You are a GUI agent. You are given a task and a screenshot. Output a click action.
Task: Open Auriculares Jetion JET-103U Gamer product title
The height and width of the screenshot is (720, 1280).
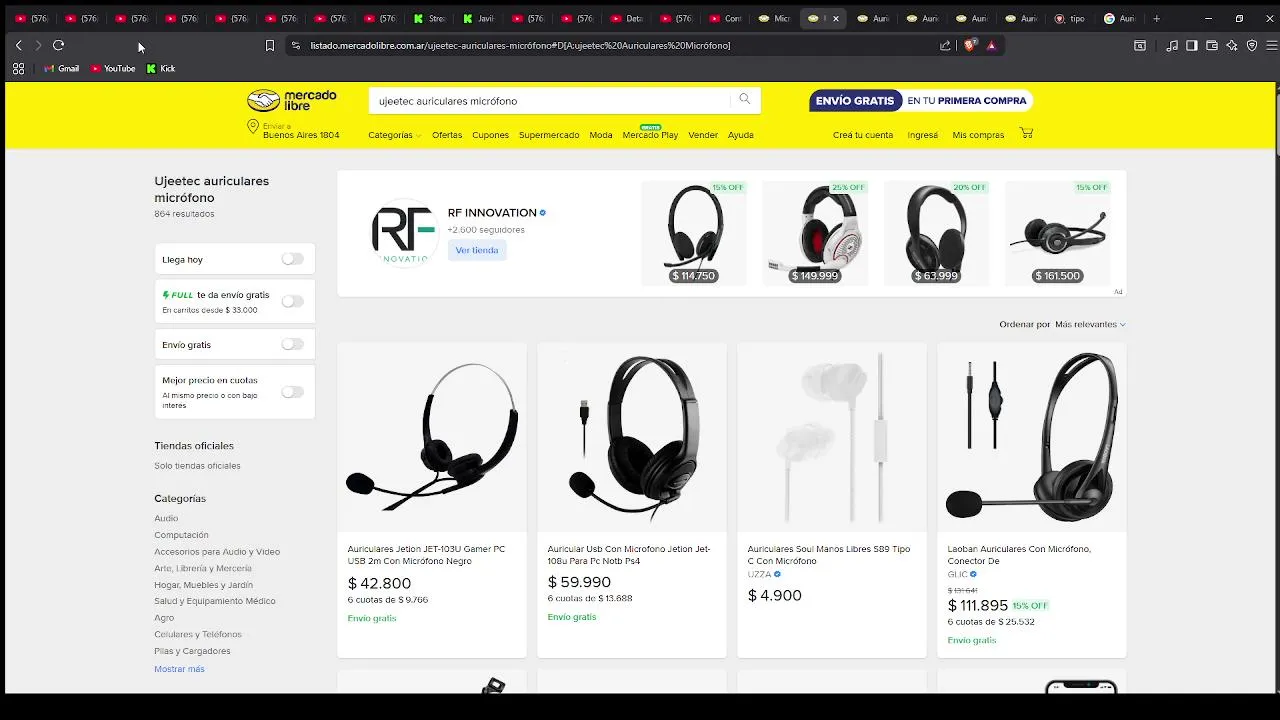426,555
